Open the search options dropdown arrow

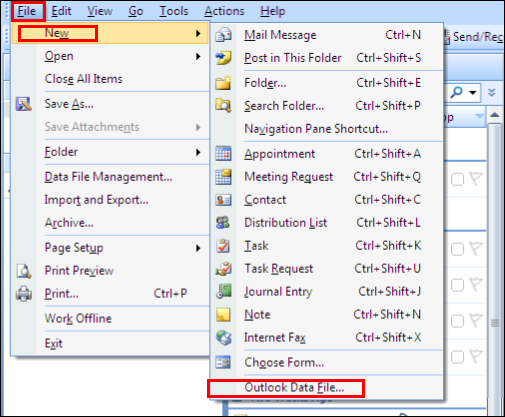[472, 92]
